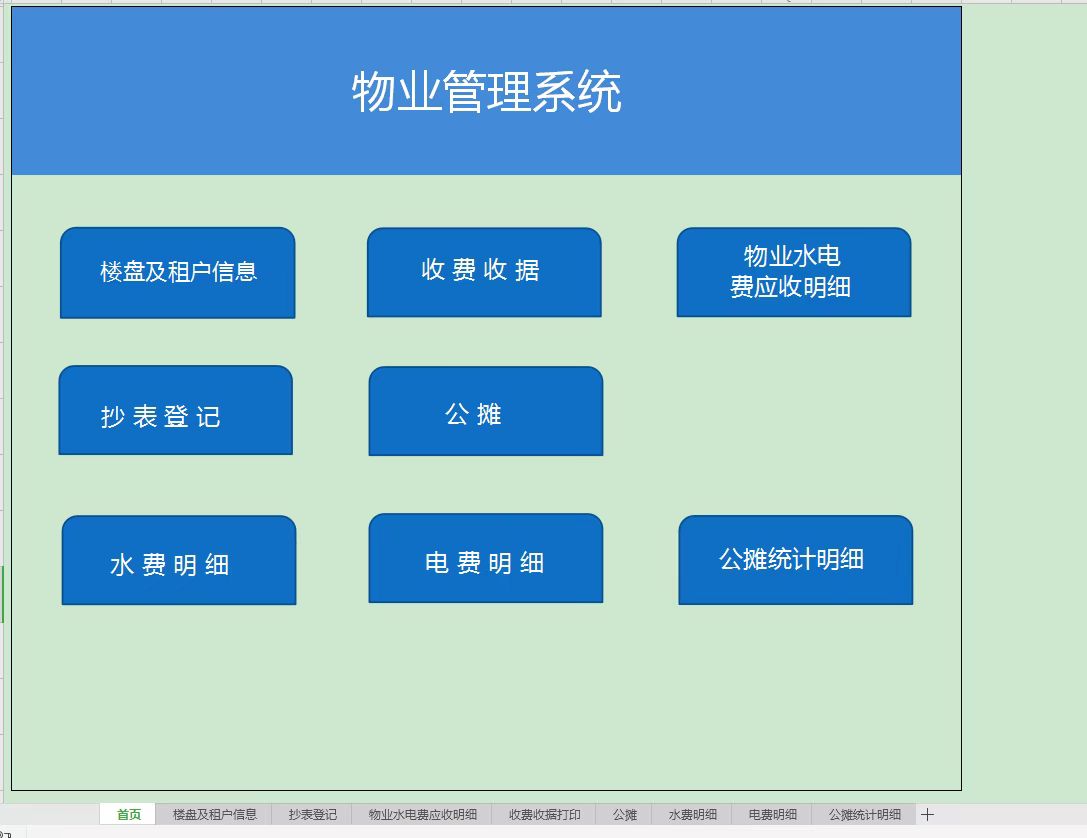
Task: Switch to the 公摊 sheet tab
Action: pos(625,813)
